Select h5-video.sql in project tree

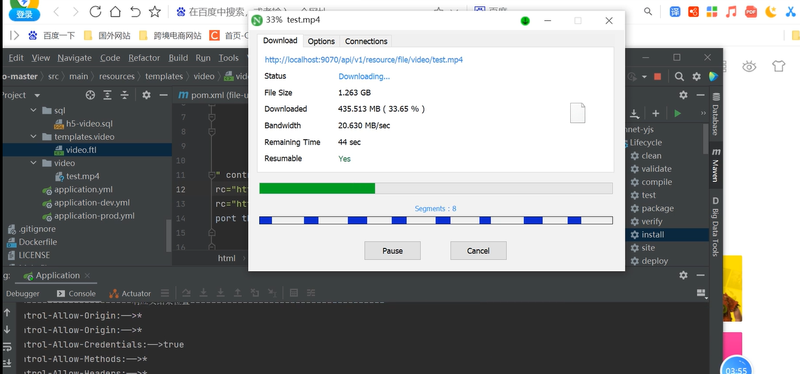(83, 123)
